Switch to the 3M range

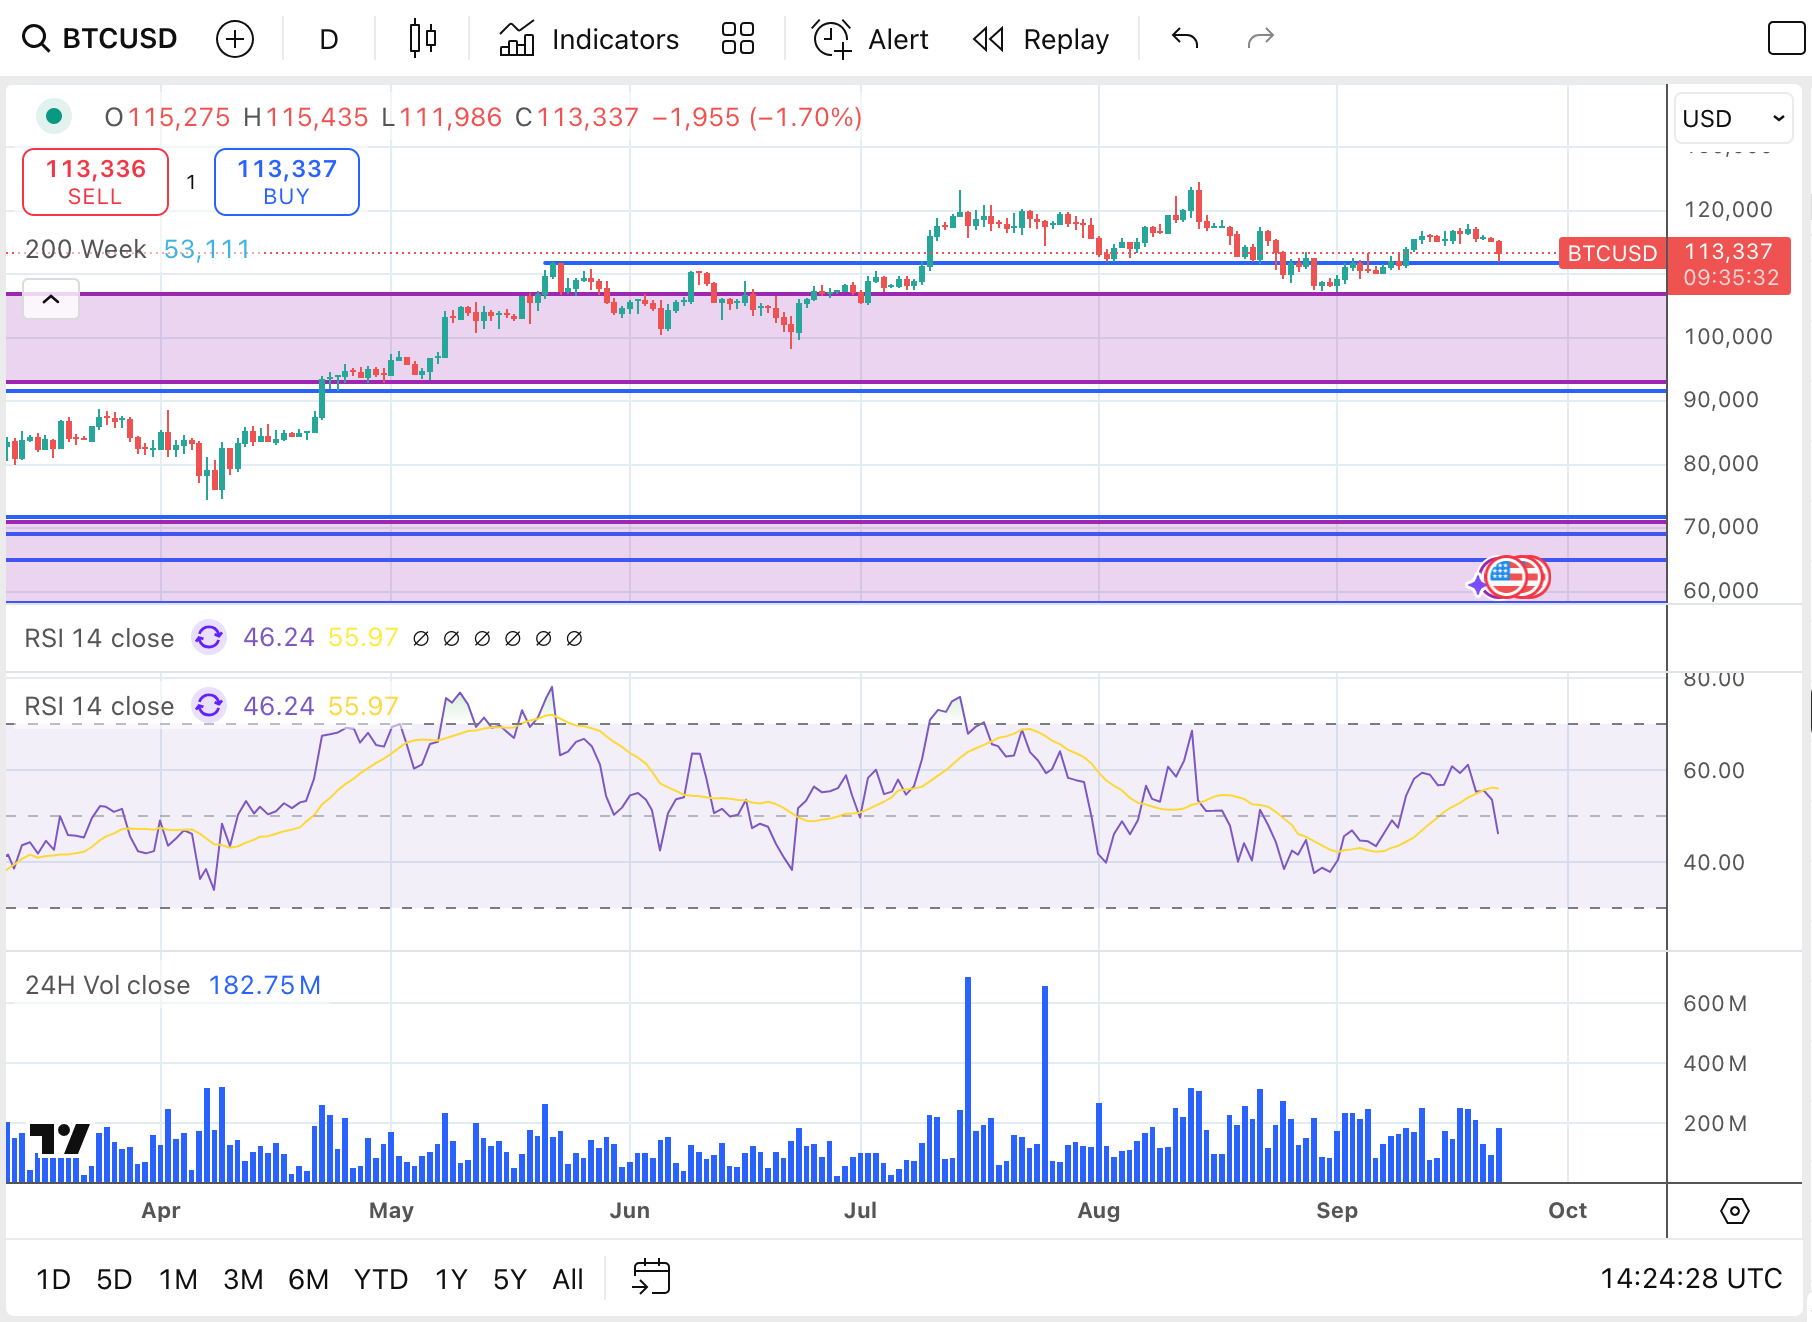tap(243, 1279)
